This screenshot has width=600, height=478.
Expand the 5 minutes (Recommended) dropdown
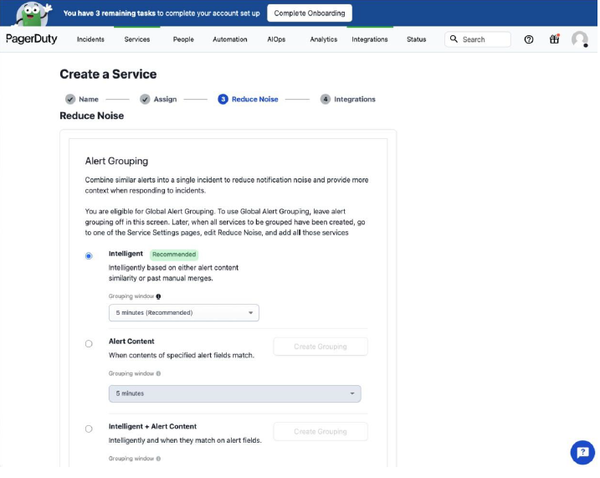[x=184, y=313]
